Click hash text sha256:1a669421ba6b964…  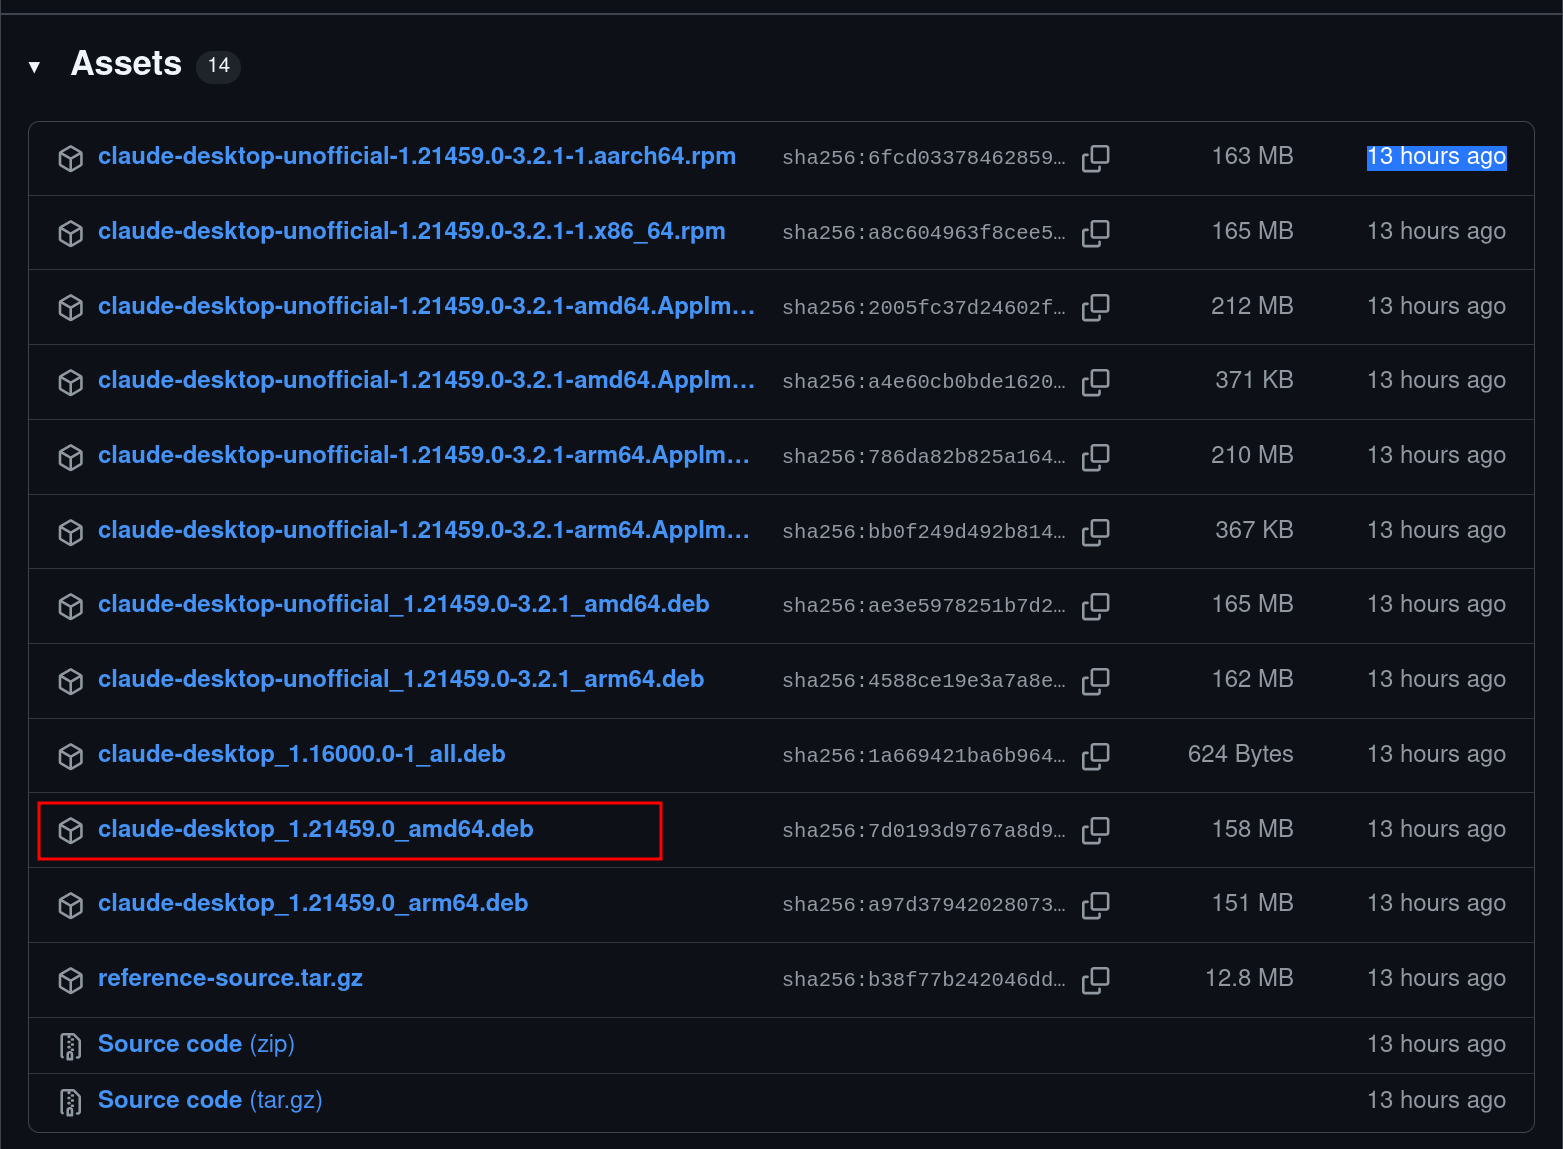tap(924, 756)
